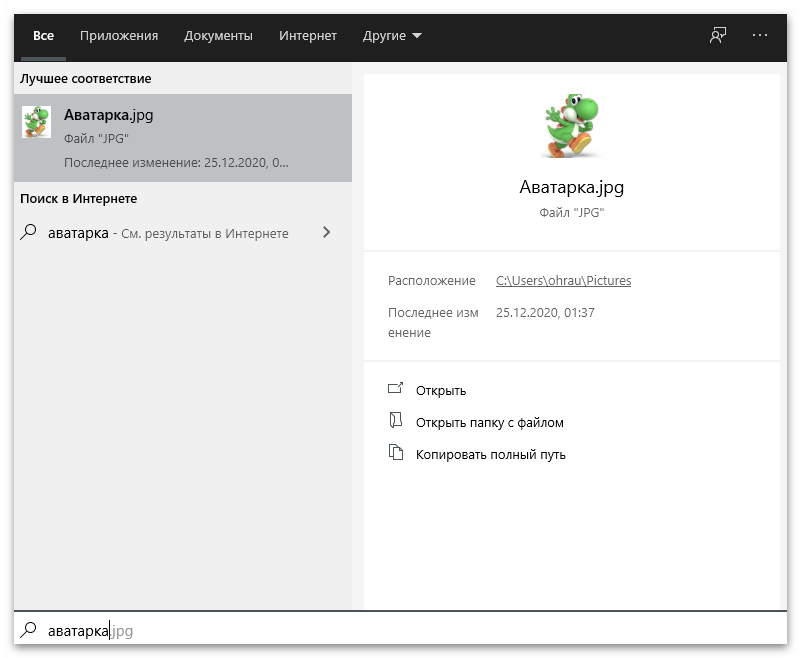Click the small Yoshi icon of the best match
Screen dimensions: 801x658
pyautogui.click(x=36, y=122)
